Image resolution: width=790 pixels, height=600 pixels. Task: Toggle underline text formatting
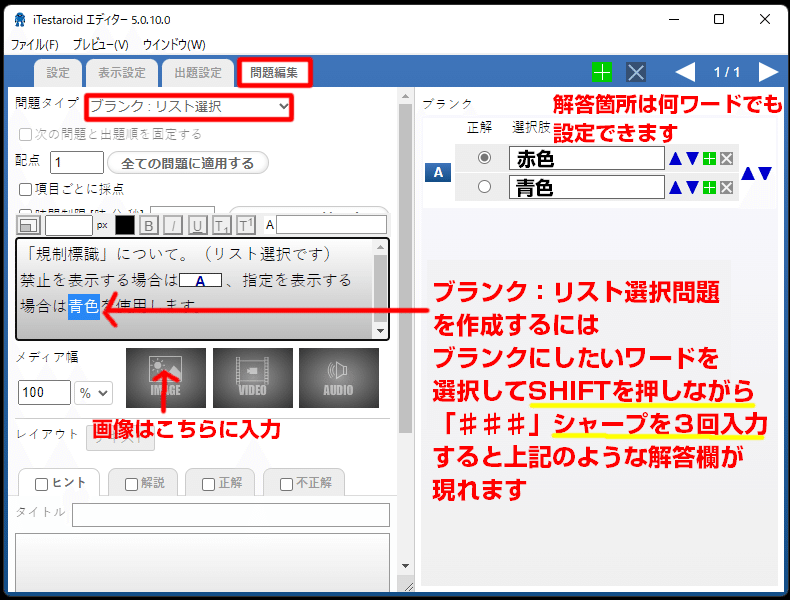coord(197,225)
